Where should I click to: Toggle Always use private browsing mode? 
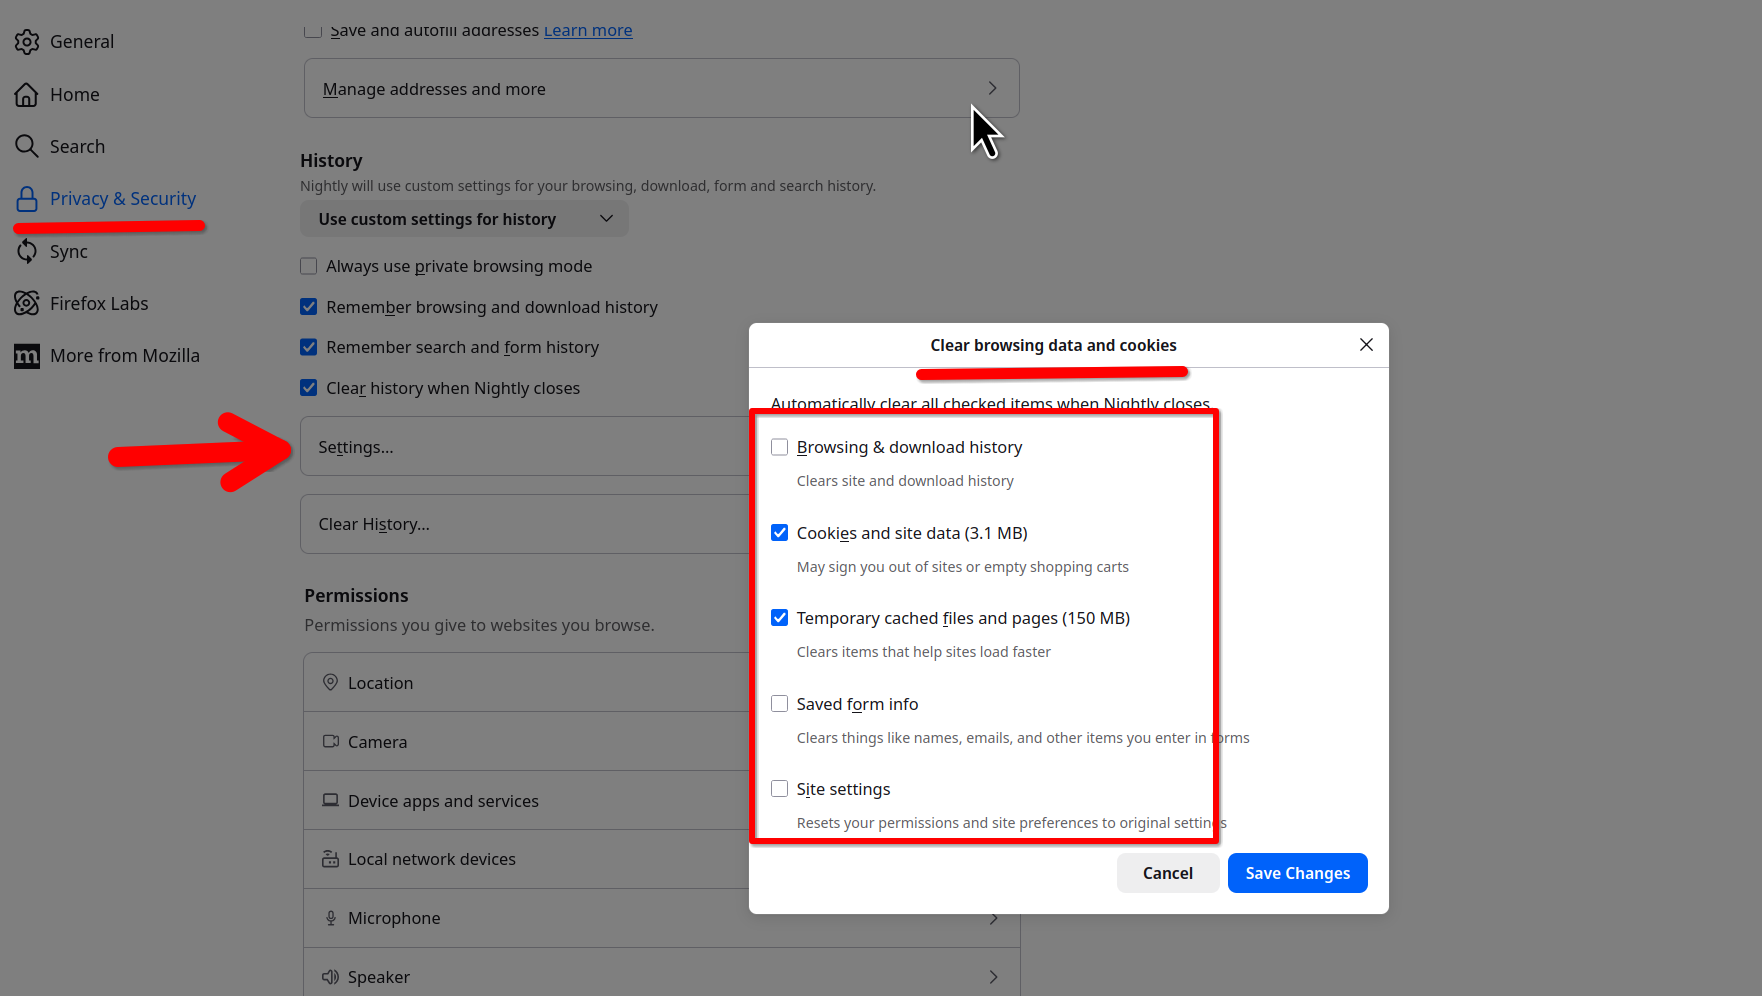click(309, 266)
